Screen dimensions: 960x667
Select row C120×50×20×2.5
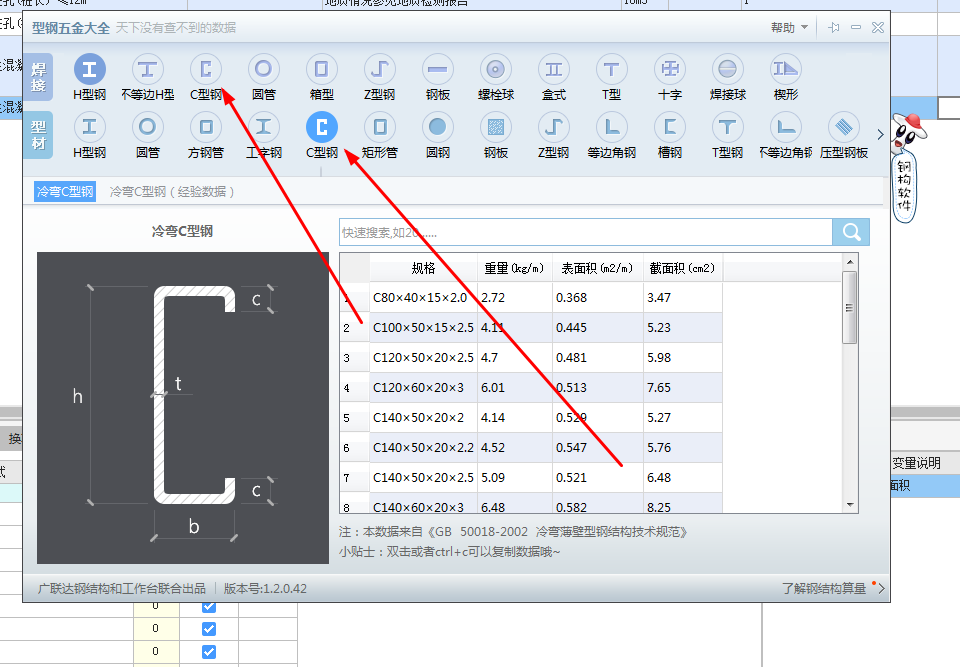tap(531, 358)
